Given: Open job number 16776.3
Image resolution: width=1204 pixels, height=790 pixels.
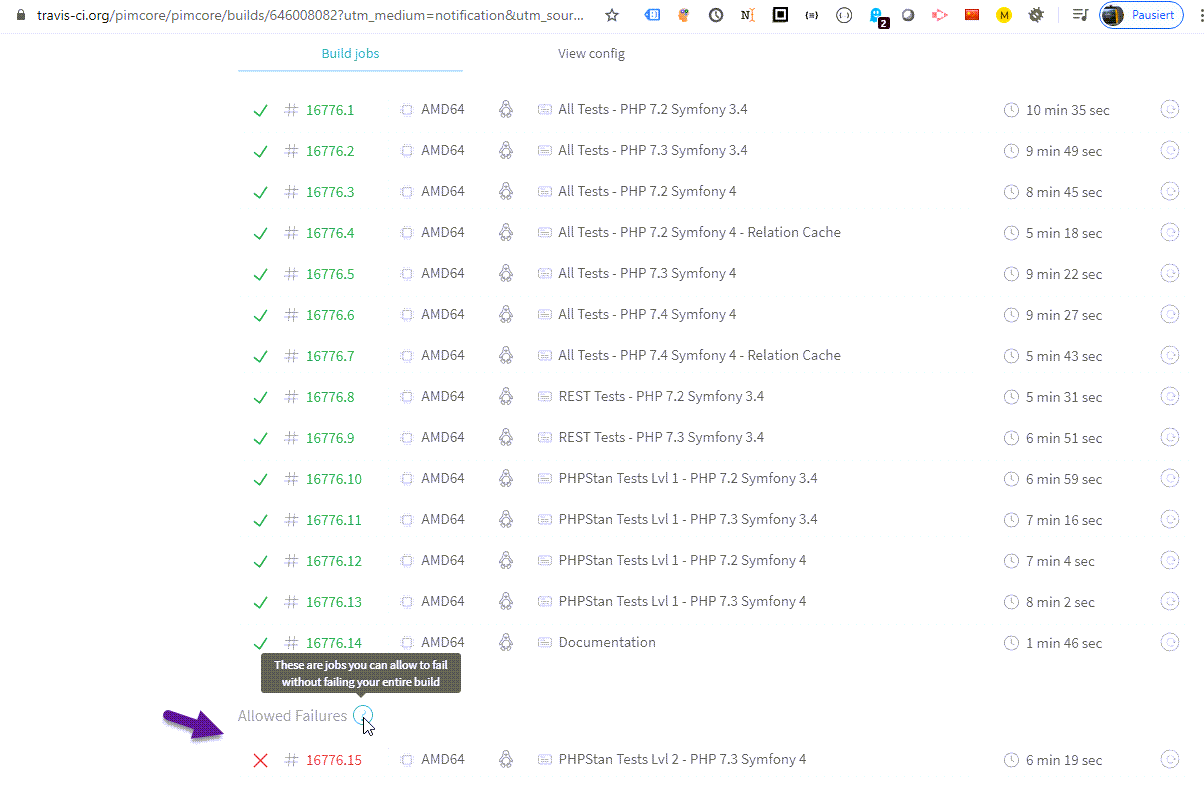Looking at the screenshot, I should (330, 192).
